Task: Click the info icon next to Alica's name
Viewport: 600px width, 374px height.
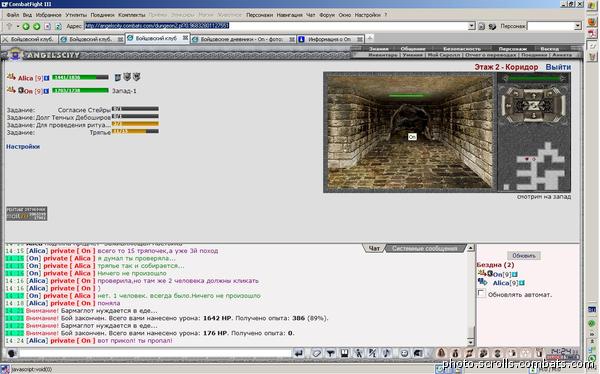Action: coord(46,78)
